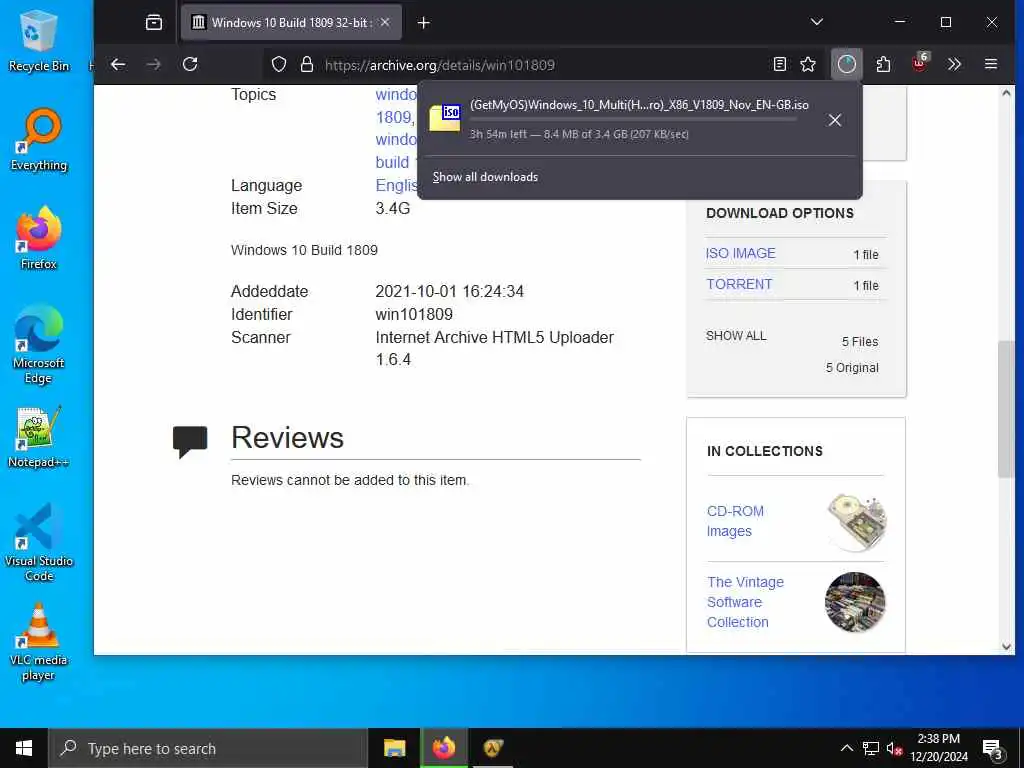This screenshot has width=1024, height=768.
Task: Open the ISO IMAGE download link
Action: tap(741, 253)
